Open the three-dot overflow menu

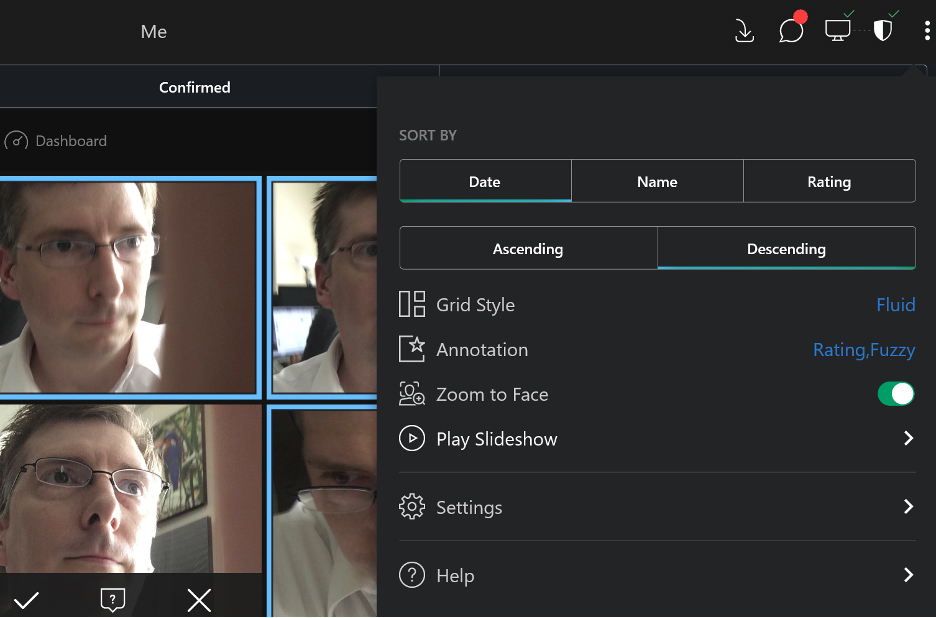pos(927,31)
